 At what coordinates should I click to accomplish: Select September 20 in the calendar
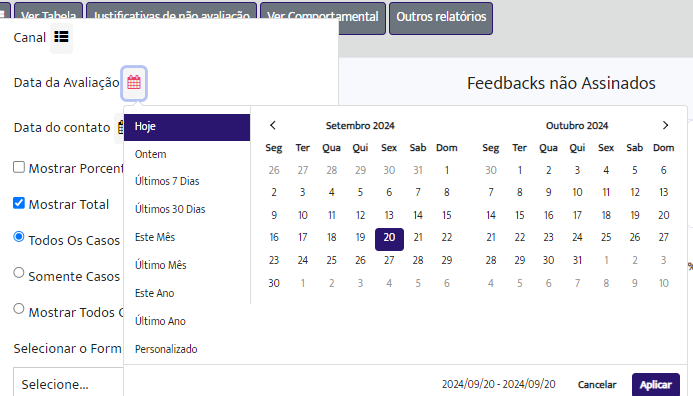[x=389, y=239]
